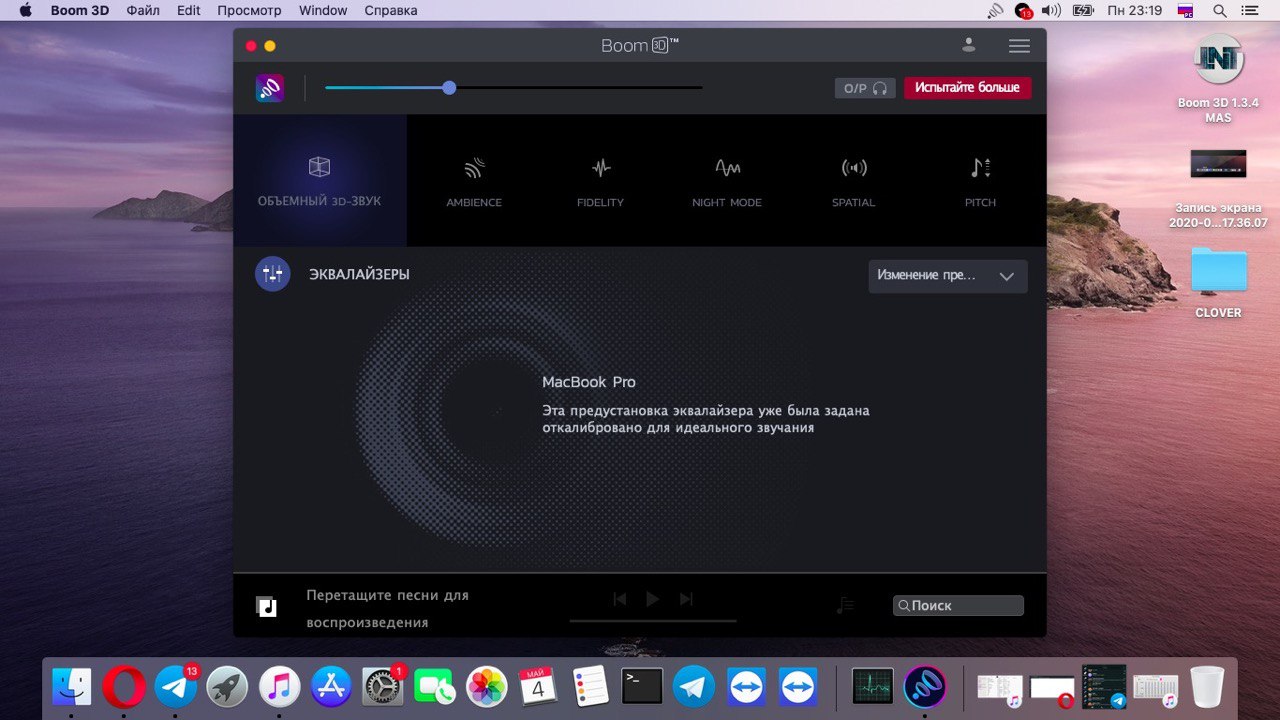Screen dimensions: 1280x720
Task: Open the Файл menu
Action: pyautogui.click(x=144, y=11)
